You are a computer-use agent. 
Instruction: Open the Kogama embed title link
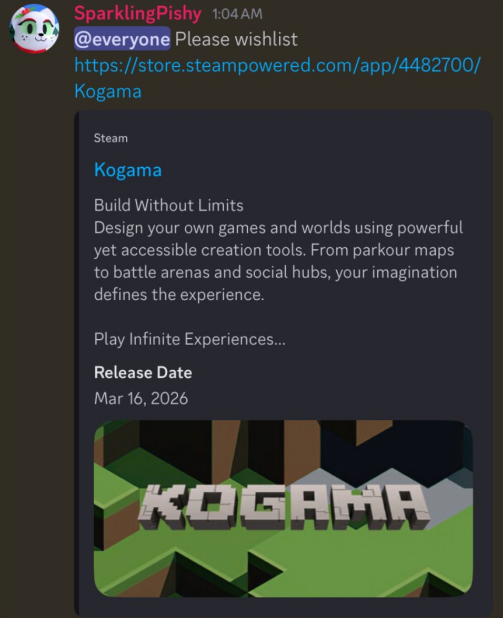[128, 170]
